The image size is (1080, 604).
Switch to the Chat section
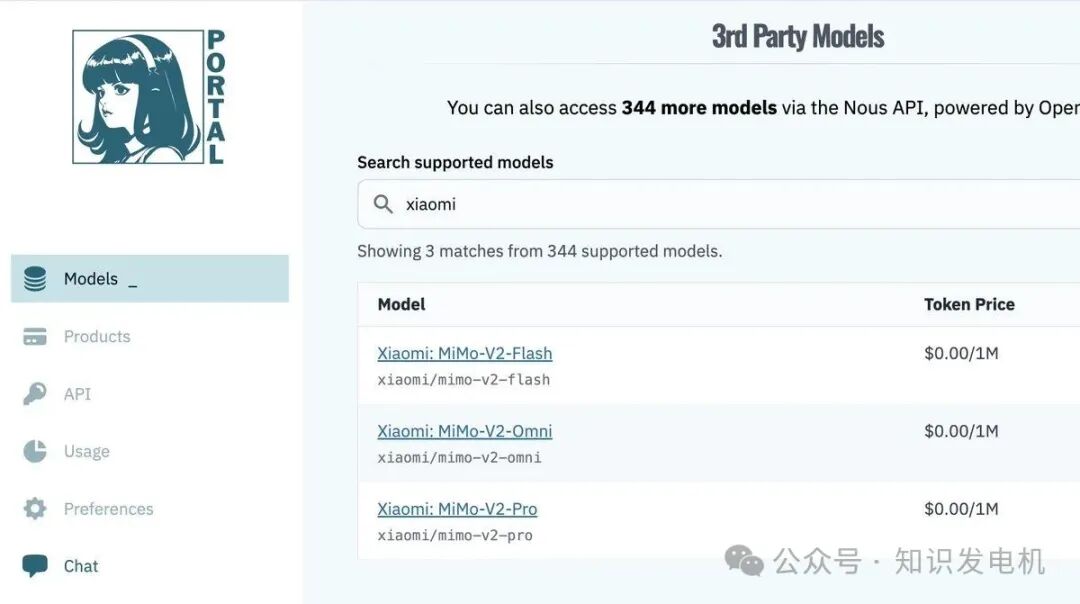pos(81,566)
